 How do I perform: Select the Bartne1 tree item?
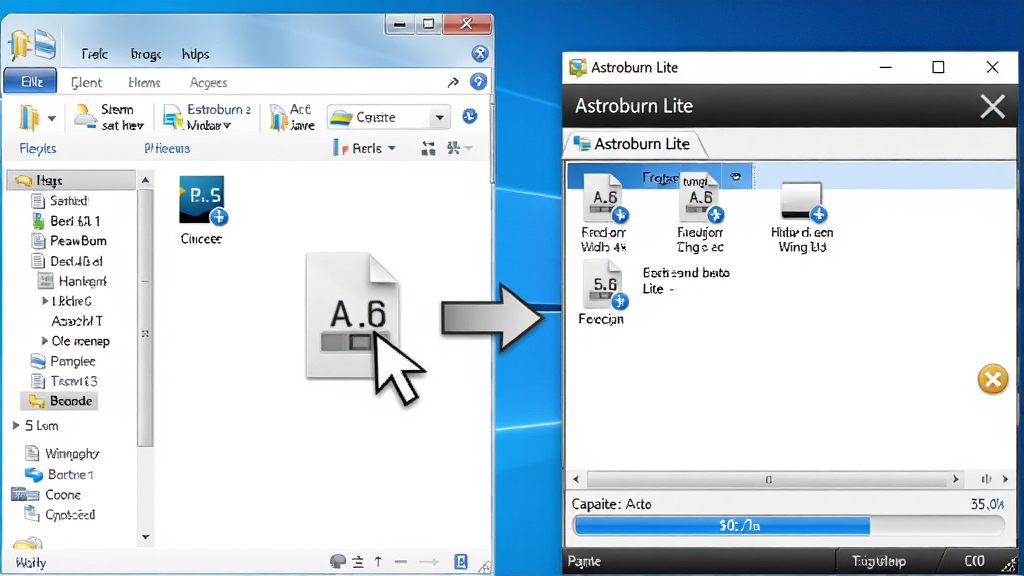59,474
